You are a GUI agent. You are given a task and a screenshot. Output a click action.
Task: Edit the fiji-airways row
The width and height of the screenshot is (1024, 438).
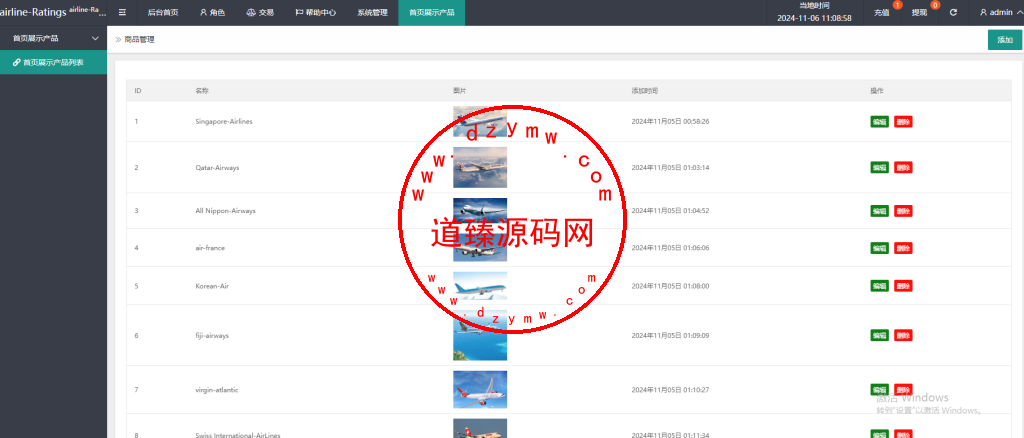point(879,335)
